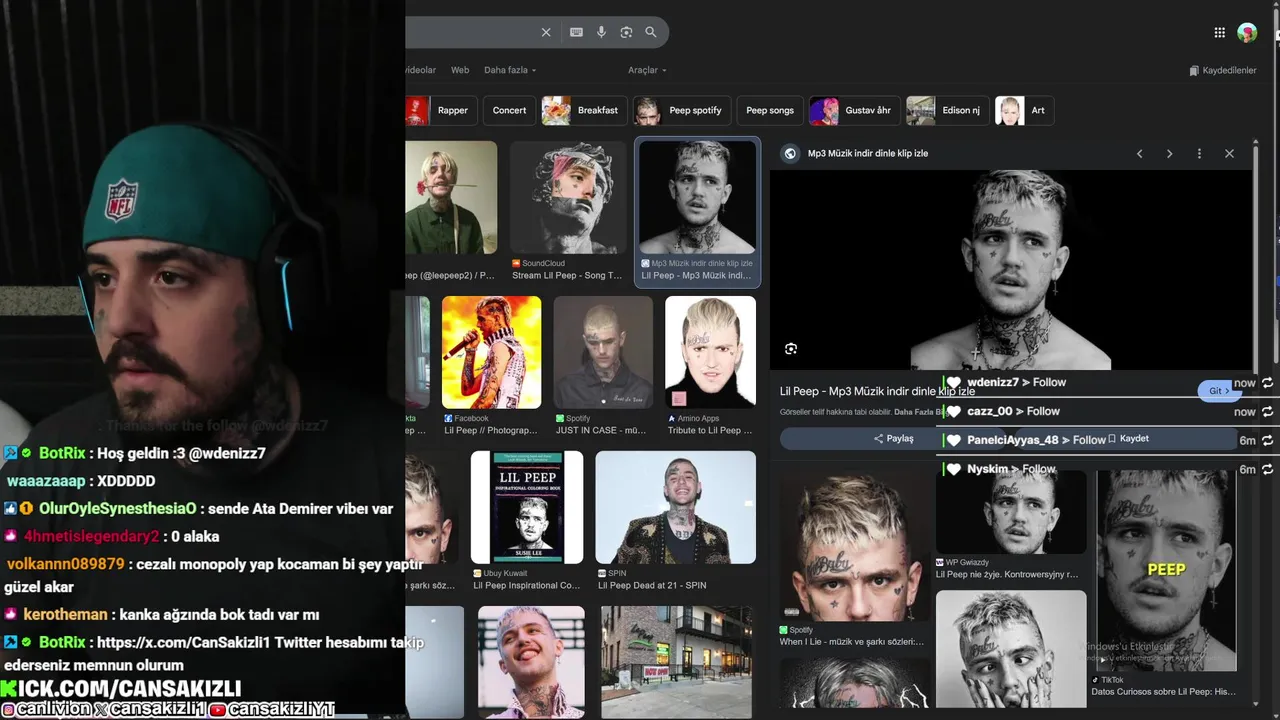Select the Peep songs filter chip

pyautogui.click(x=770, y=110)
